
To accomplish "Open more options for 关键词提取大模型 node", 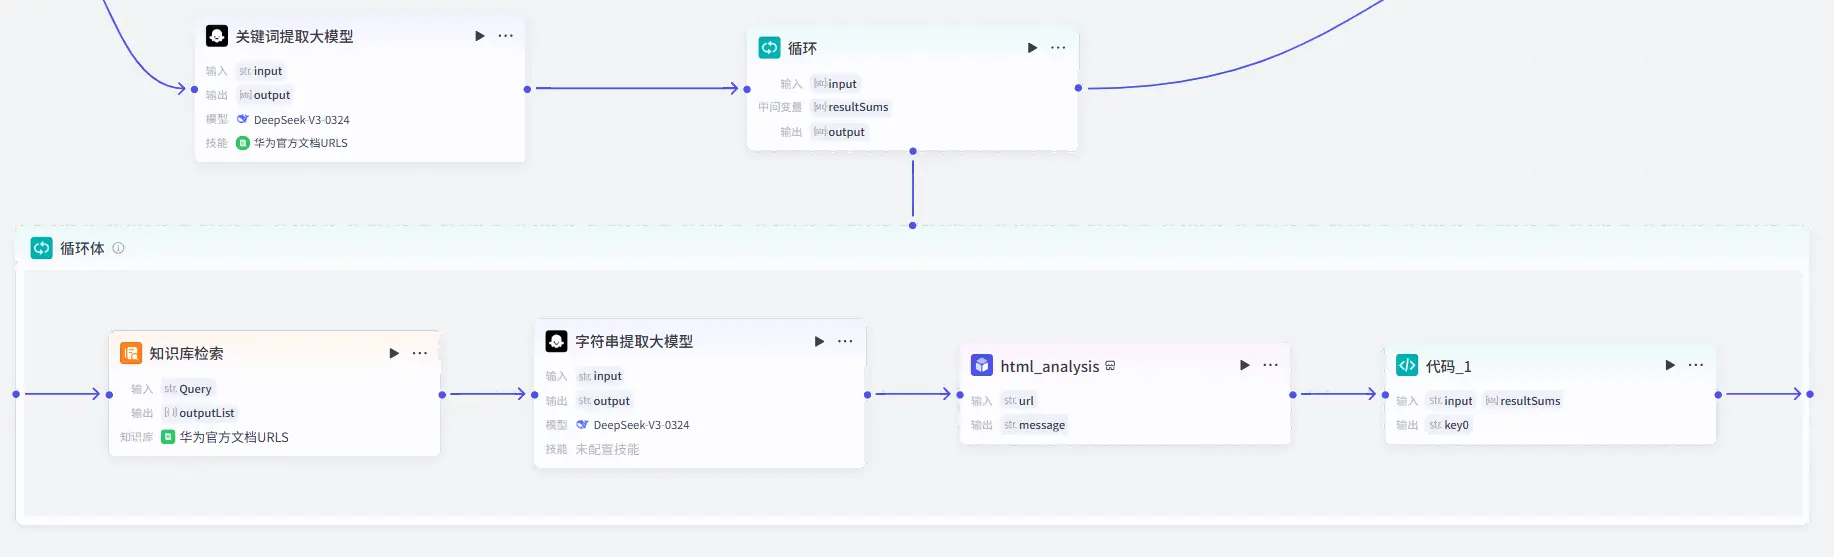I will (x=506, y=36).
